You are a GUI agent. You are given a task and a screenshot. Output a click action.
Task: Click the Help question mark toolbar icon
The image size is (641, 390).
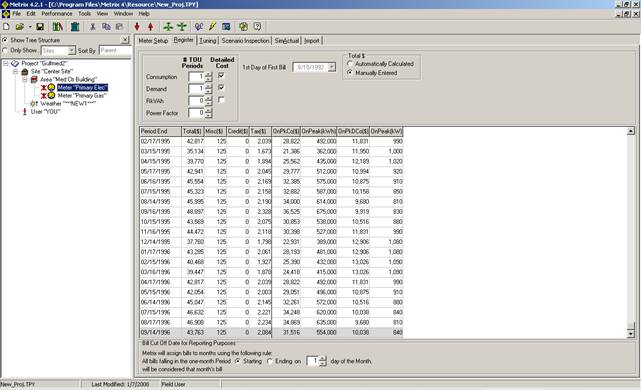point(257,27)
